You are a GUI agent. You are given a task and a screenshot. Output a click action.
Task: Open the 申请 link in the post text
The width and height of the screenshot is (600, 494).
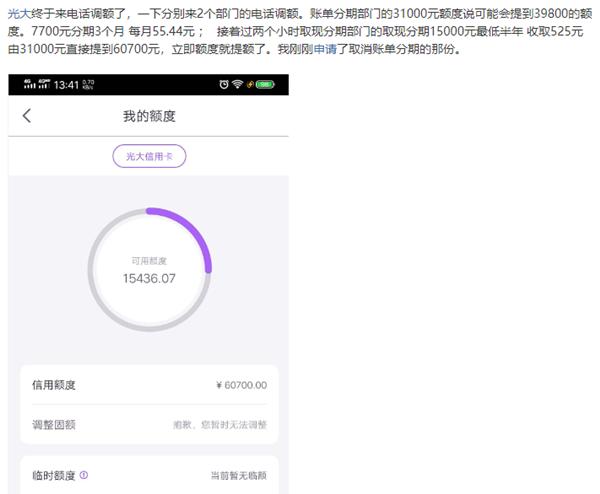click(325, 49)
